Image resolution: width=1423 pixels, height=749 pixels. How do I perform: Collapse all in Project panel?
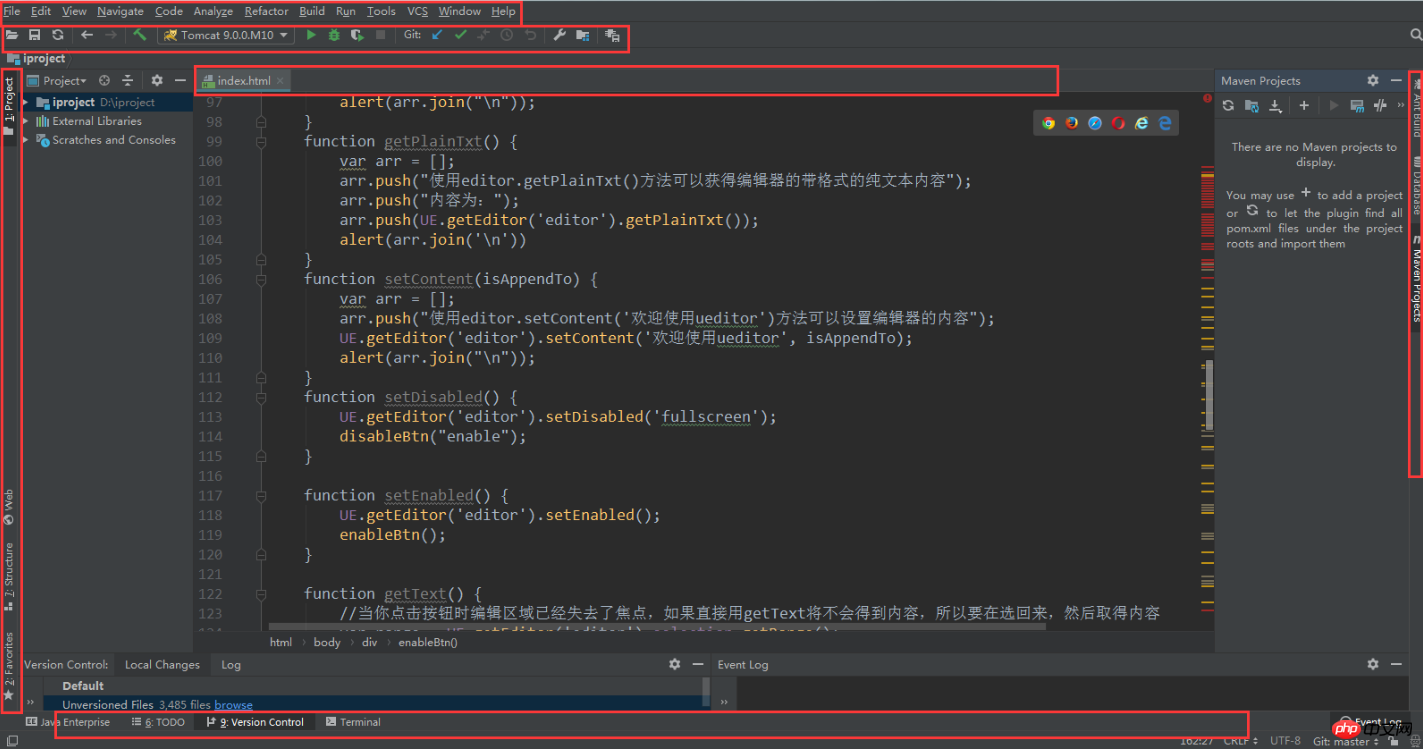point(127,80)
